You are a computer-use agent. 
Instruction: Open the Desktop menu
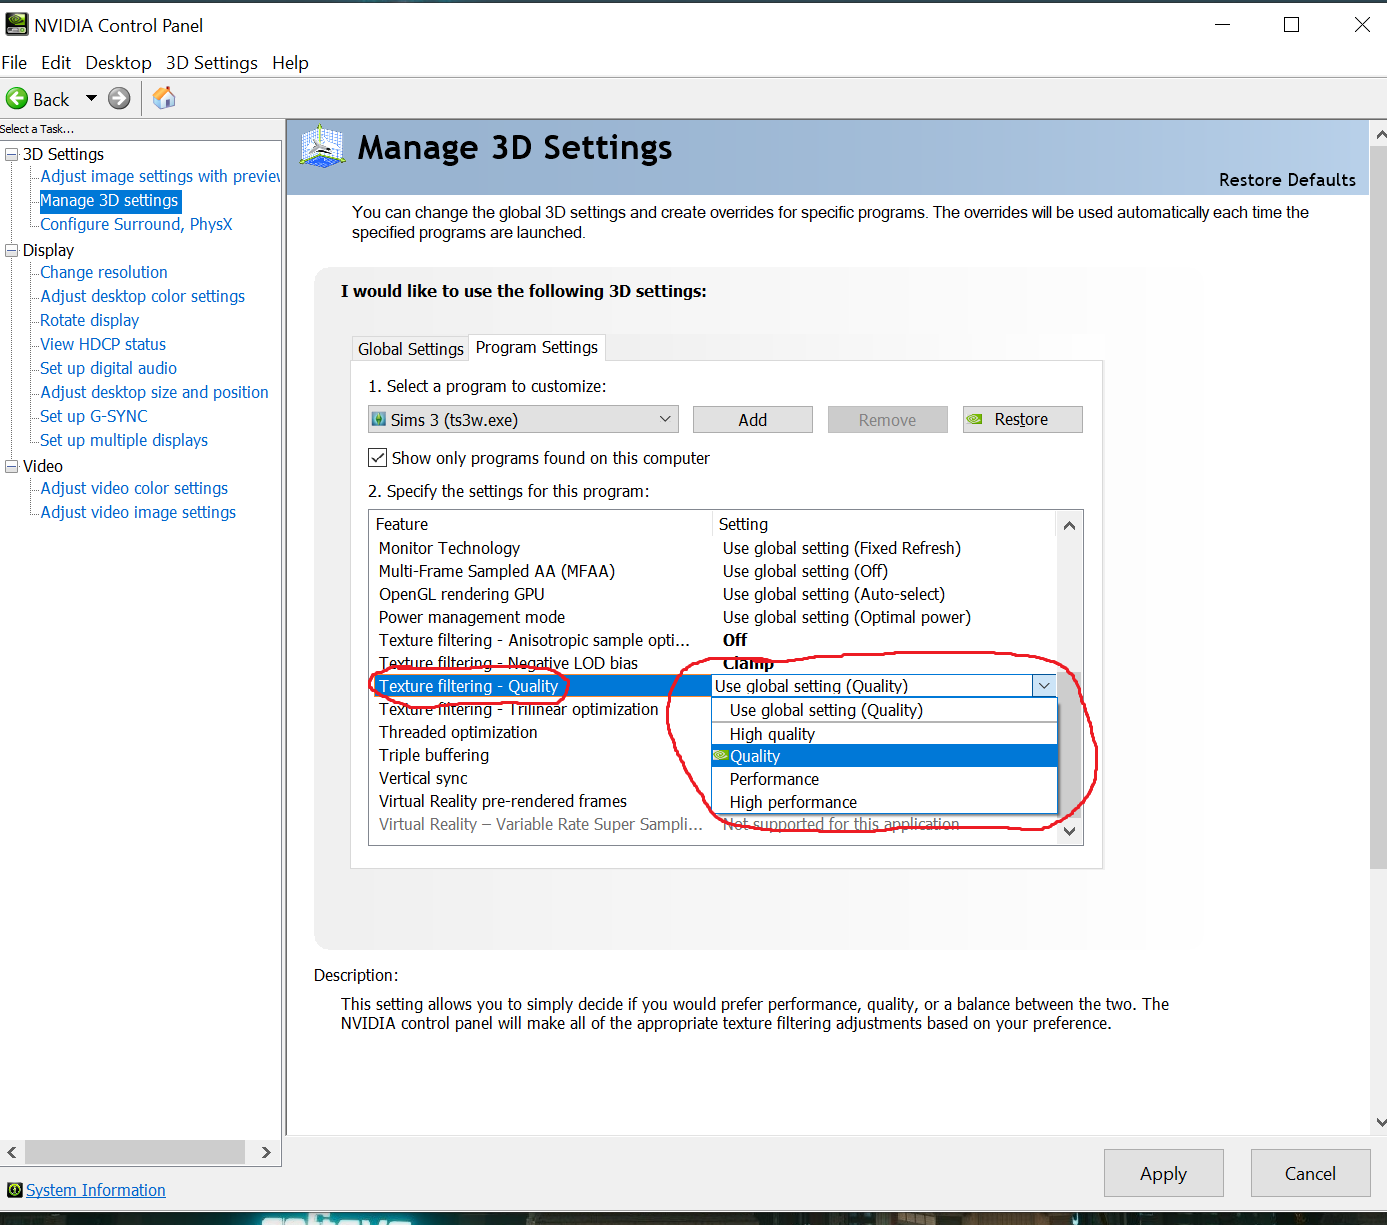click(118, 63)
